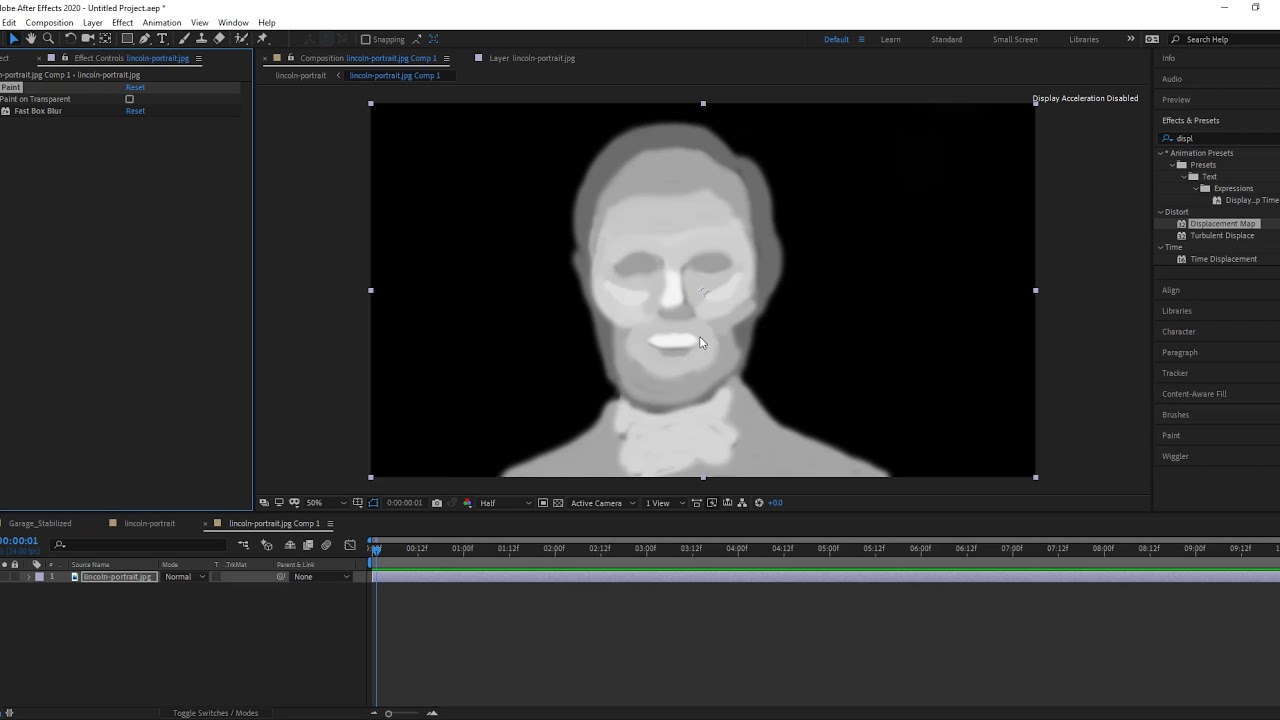Screen dimensions: 1280x720
Task: Click the snapshot camera icon in viewer
Action: (x=436, y=503)
